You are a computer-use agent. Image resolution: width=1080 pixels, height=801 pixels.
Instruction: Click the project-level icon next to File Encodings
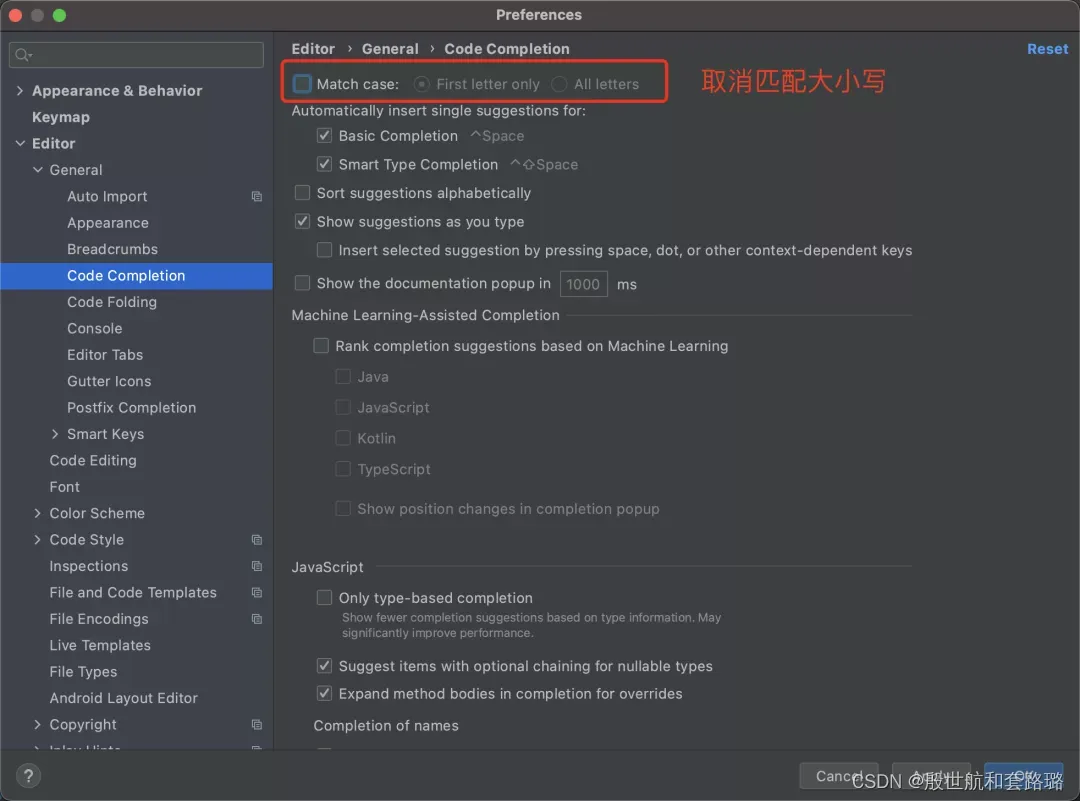click(256, 618)
